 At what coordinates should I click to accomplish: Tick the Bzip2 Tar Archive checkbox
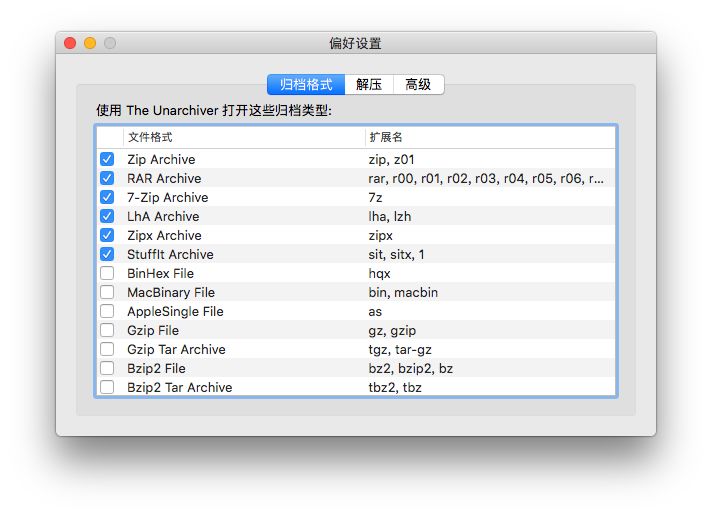107,387
